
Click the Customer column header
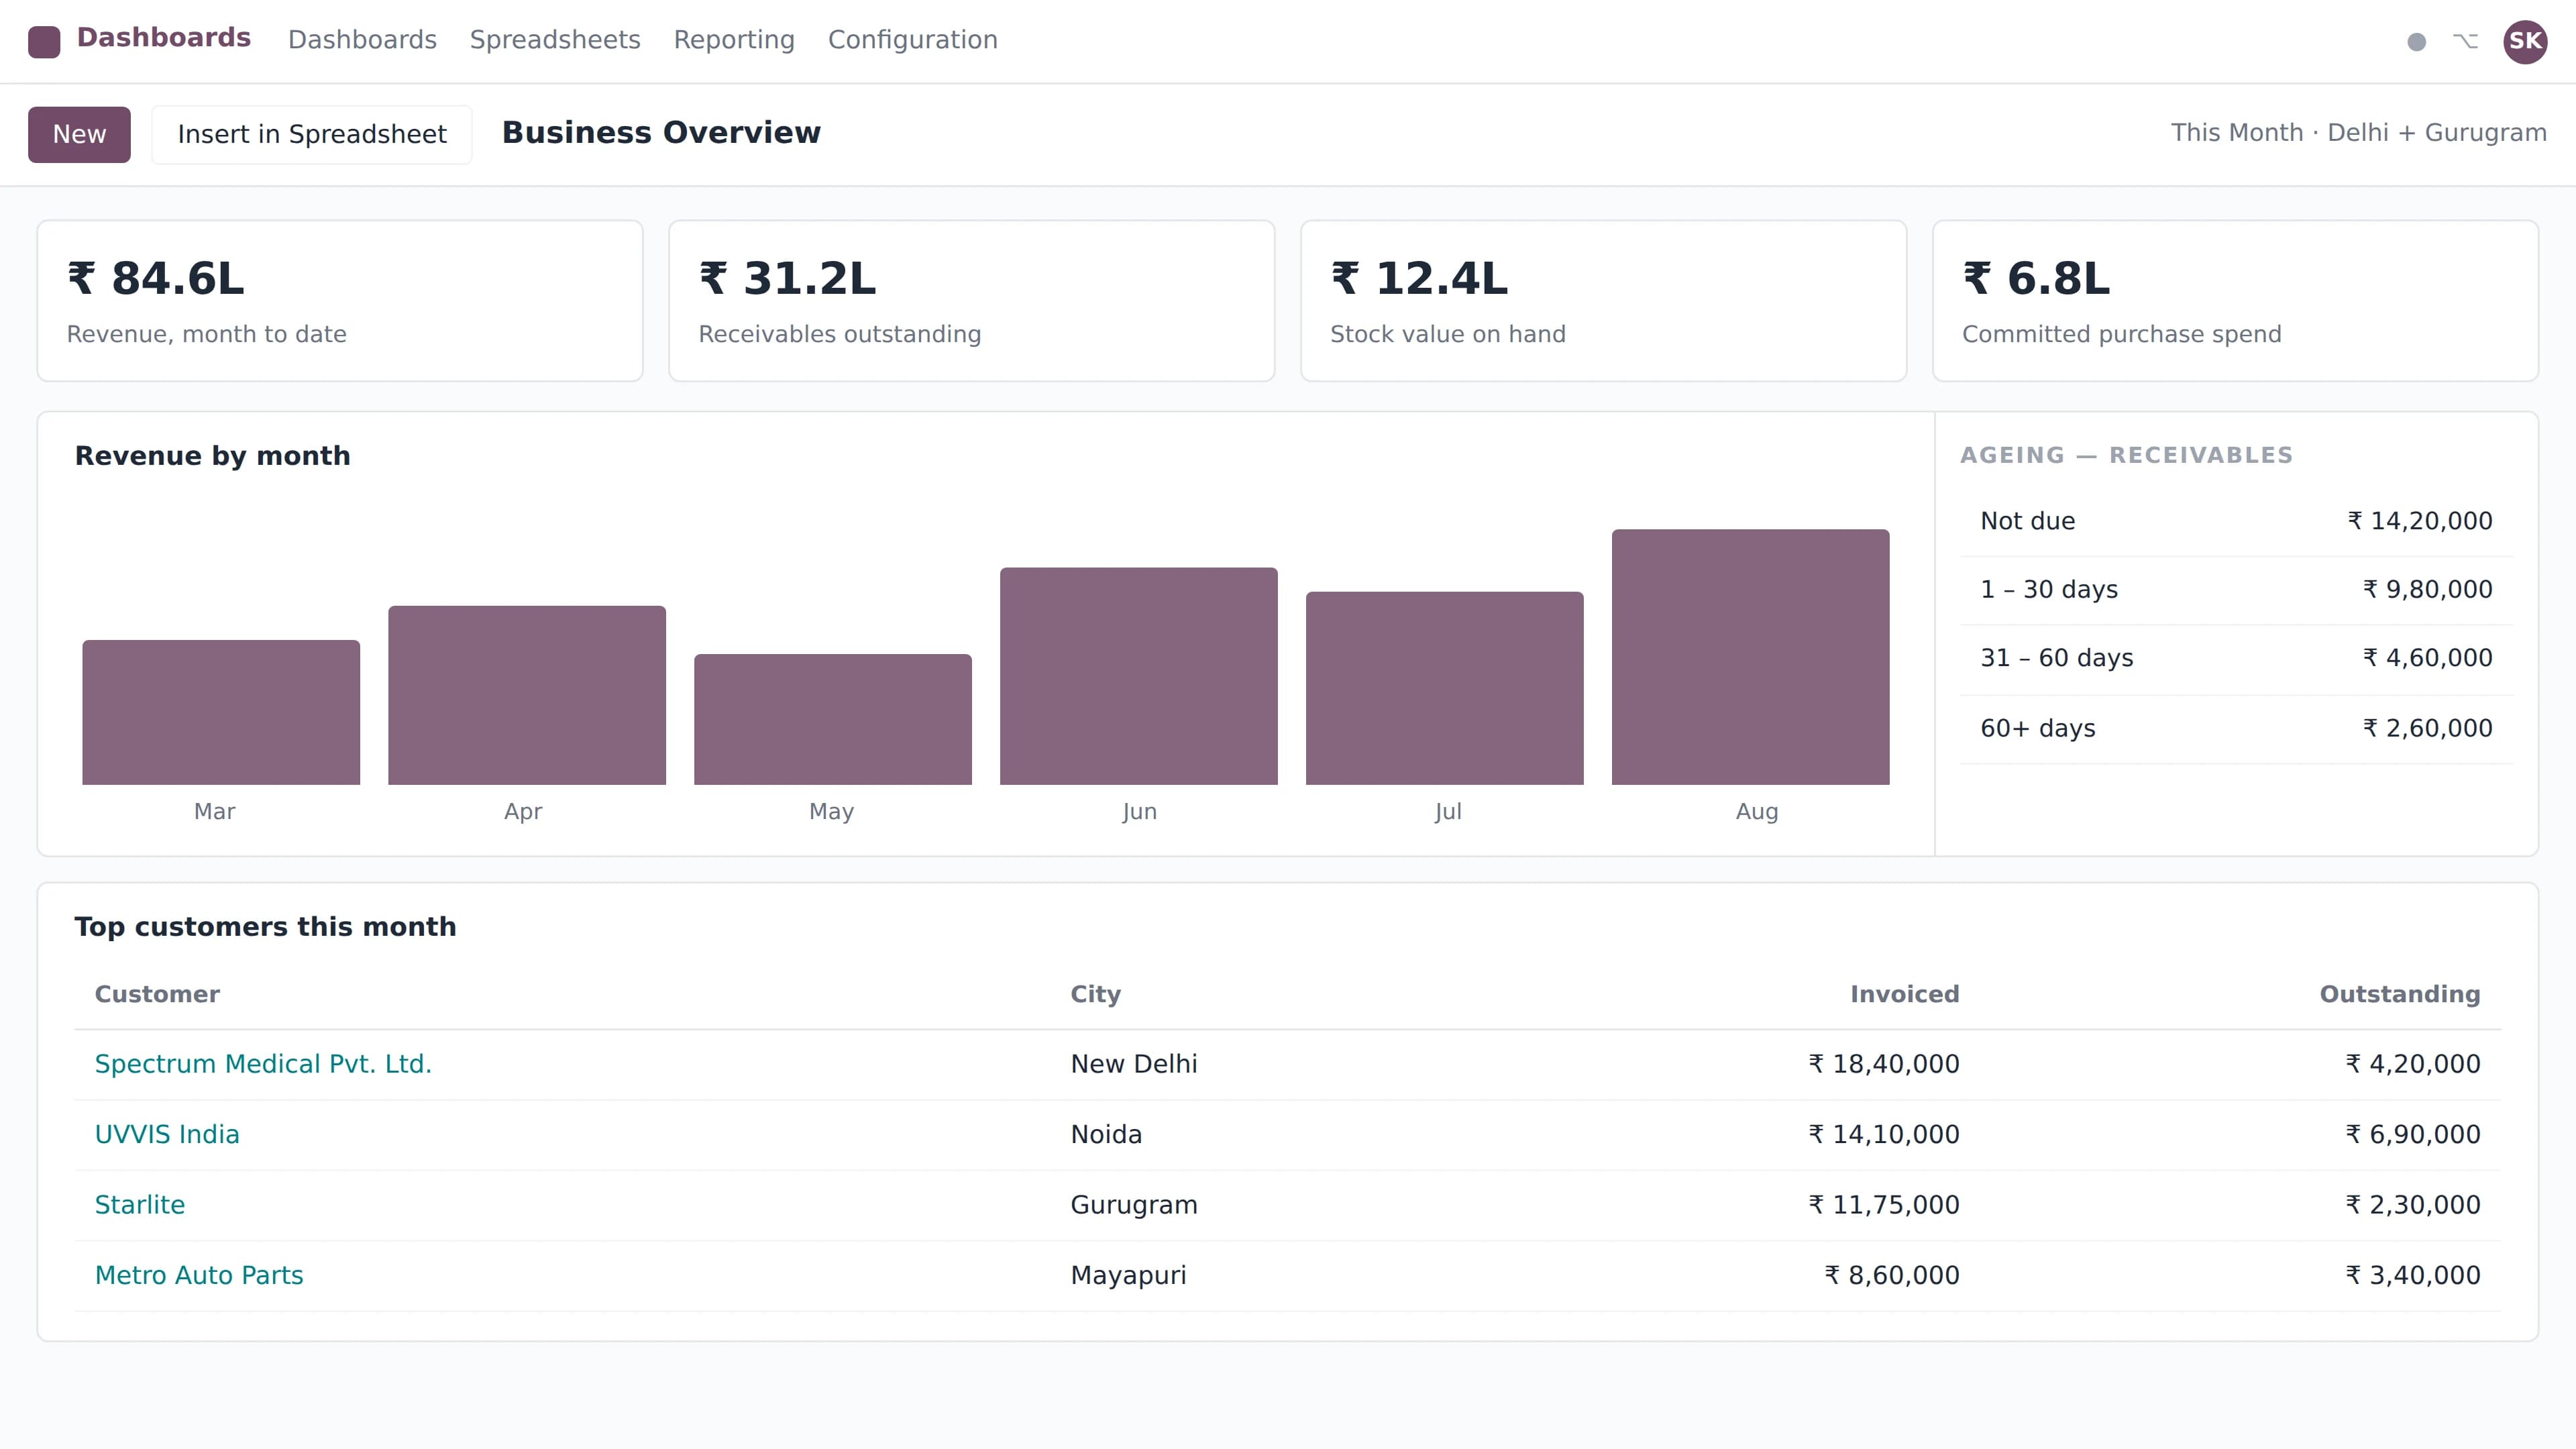(157, 994)
